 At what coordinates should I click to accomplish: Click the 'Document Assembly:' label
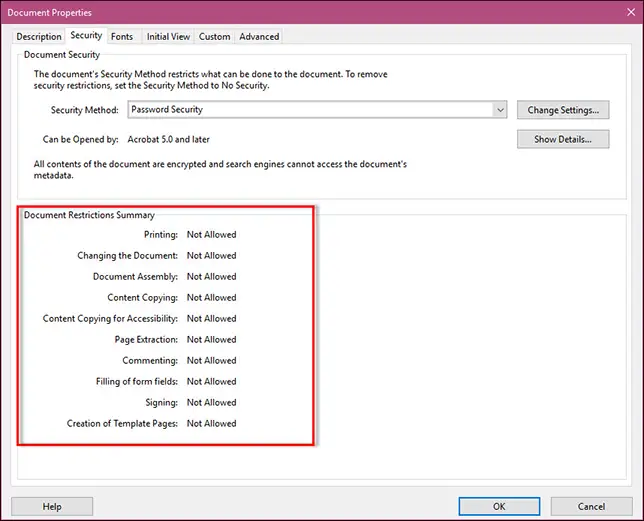[x=135, y=276]
